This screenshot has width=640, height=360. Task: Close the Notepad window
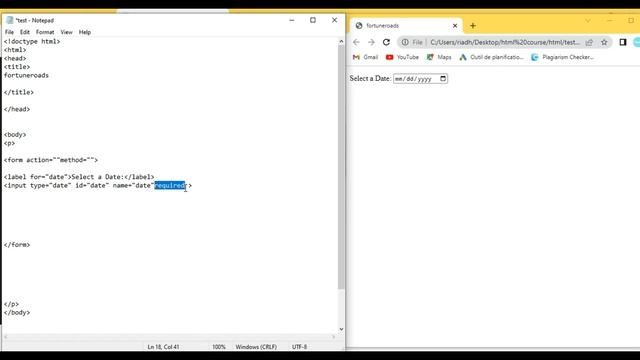(334, 20)
